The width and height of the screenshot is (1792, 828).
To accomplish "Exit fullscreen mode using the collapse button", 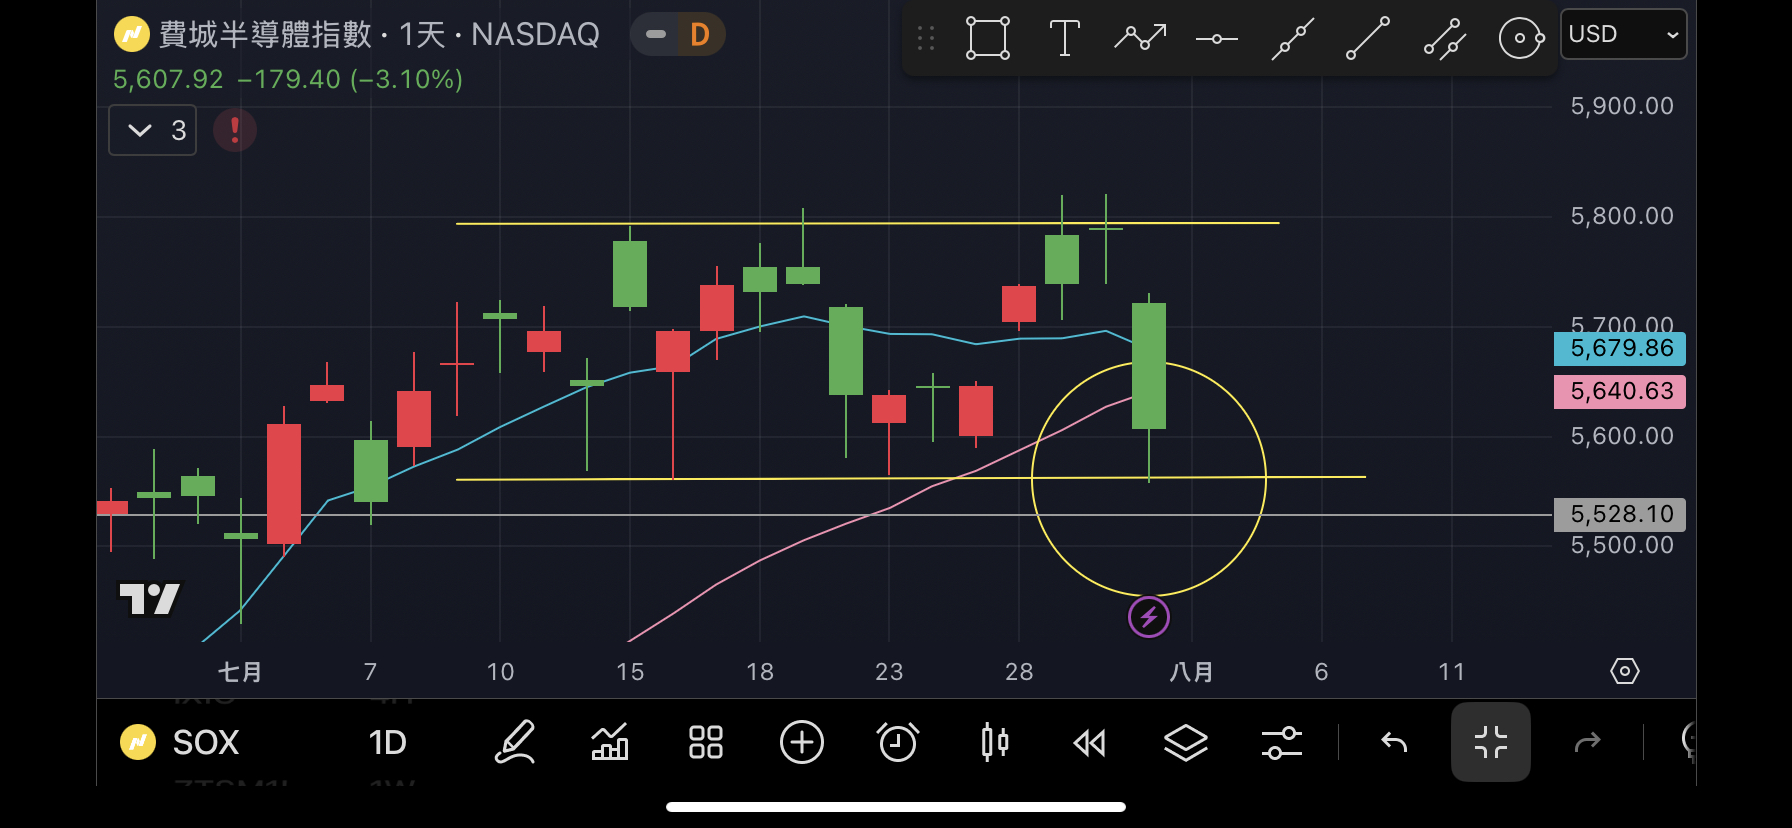I will 1490,743.
